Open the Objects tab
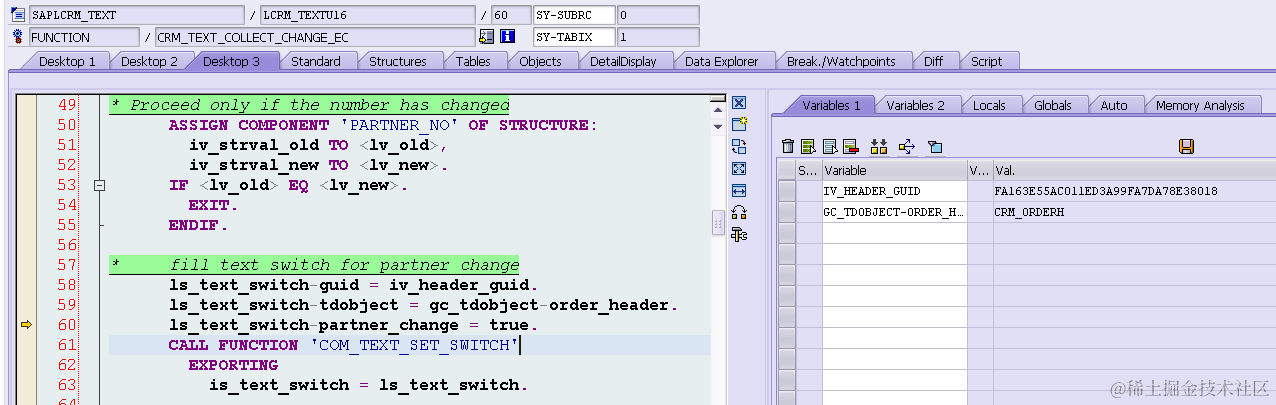 540,61
